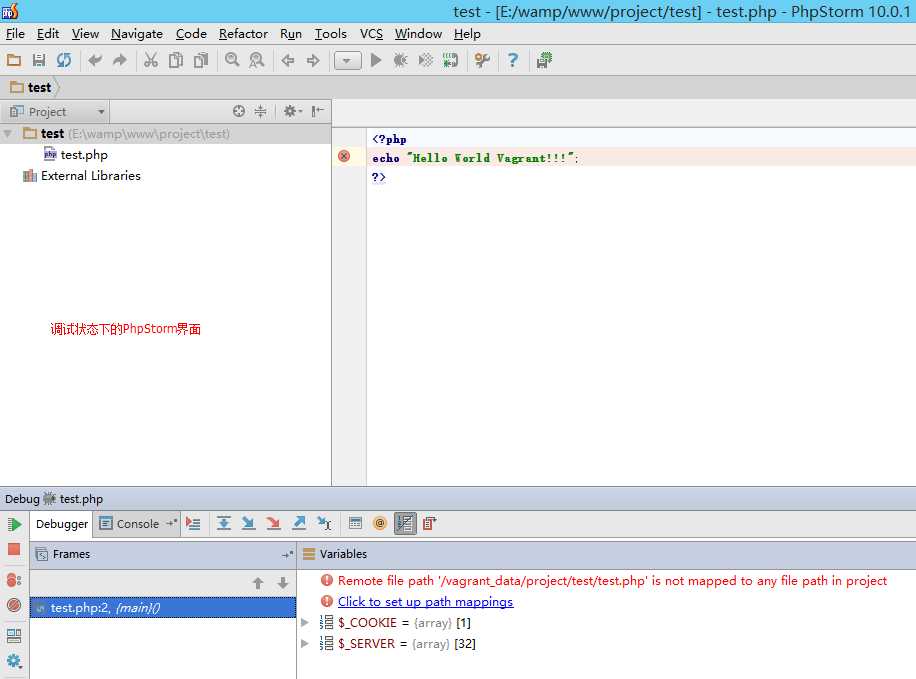Toggle Mute Breakpoints
Image resolution: width=916 pixels, height=679 pixels.
coord(14,605)
